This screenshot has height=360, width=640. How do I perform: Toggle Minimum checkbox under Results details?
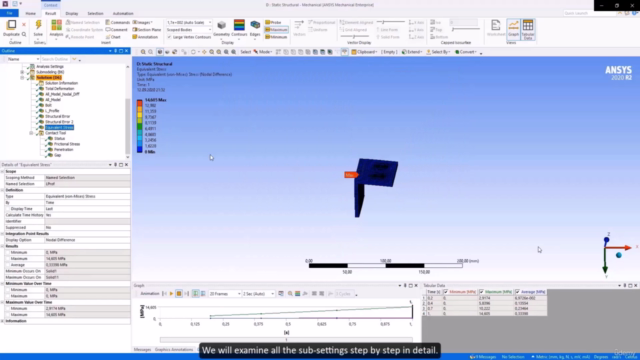7,252
